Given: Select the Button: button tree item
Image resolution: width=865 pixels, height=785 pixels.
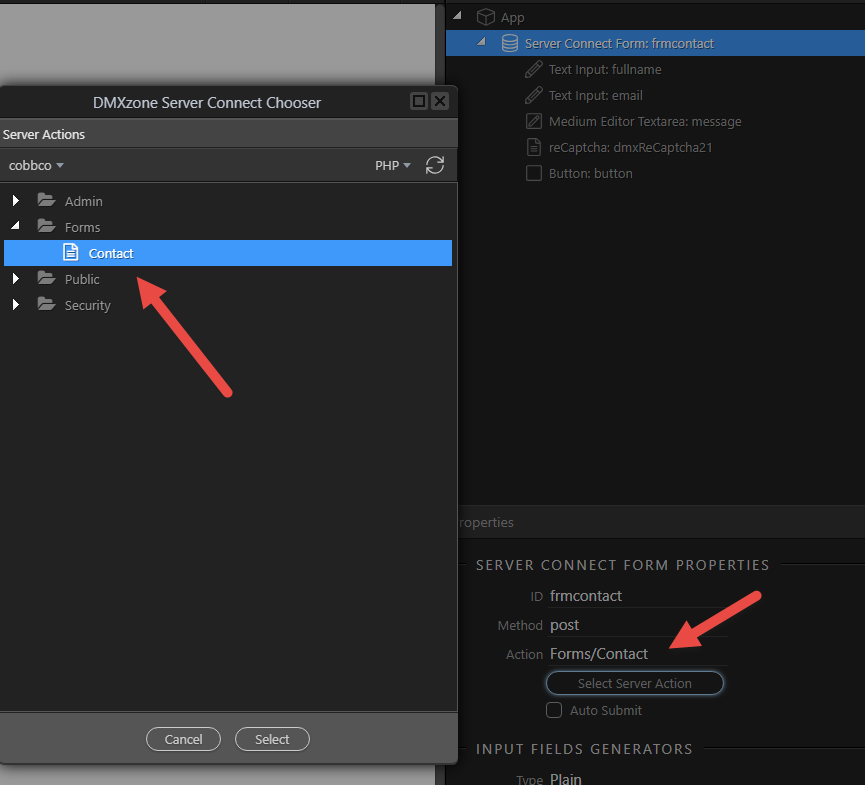Looking at the screenshot, I should 591,173.
